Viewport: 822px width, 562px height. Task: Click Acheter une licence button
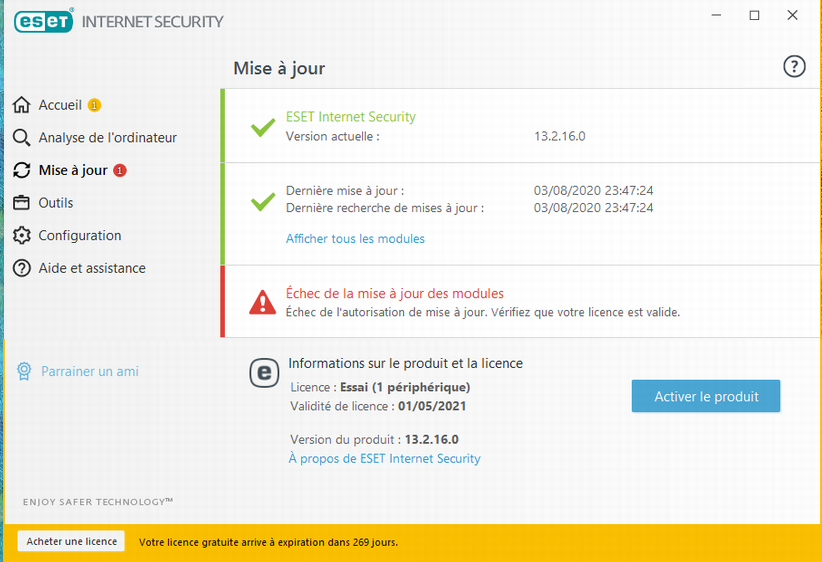tap(71, 541)
